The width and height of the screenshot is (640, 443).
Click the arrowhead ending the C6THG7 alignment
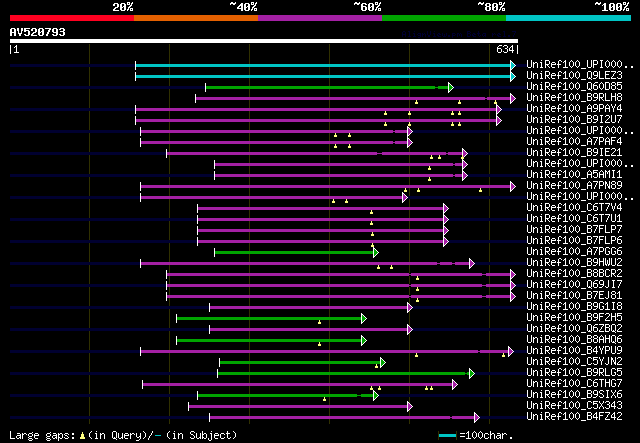(455, 385)
